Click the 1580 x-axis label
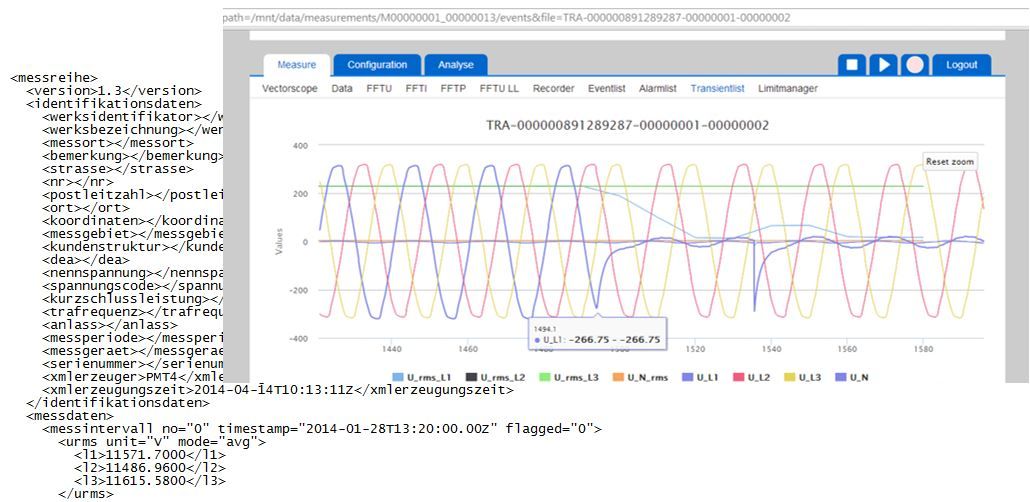This screenshot has width=1030, height=502. pos(924,350)
